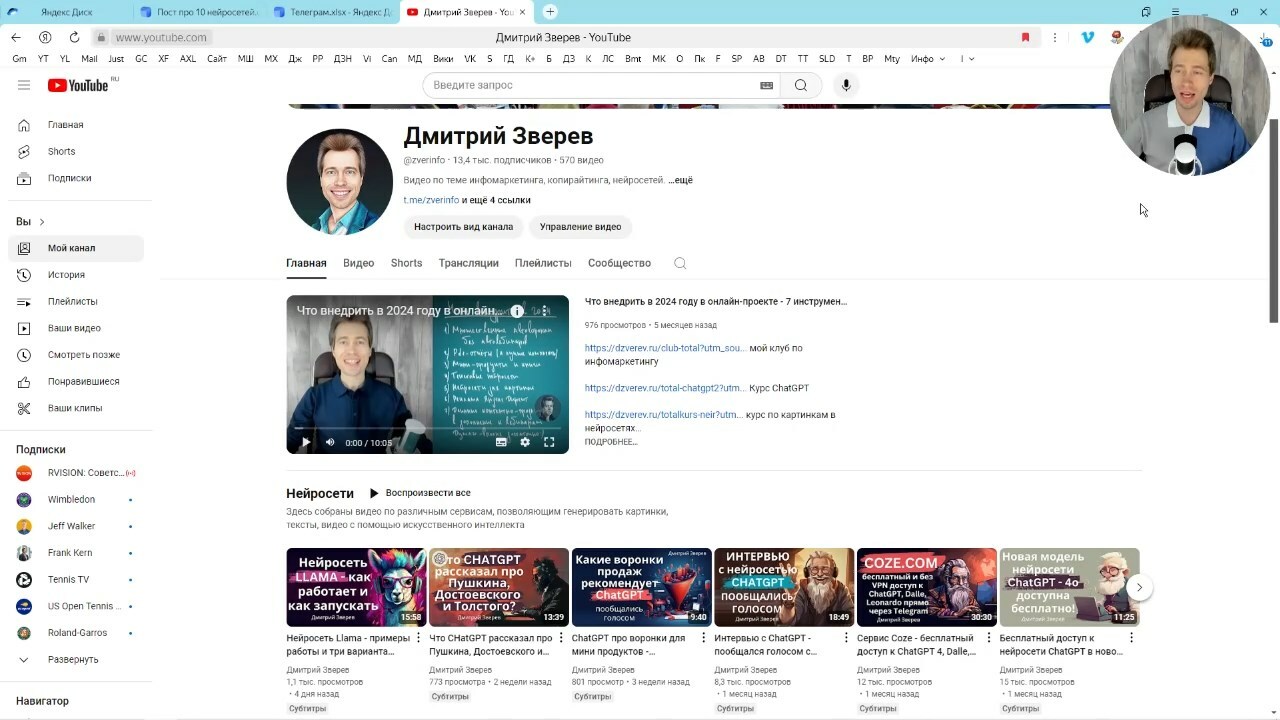Enter fullscreen in the featured video player
1280x720 pixels.
549,442
